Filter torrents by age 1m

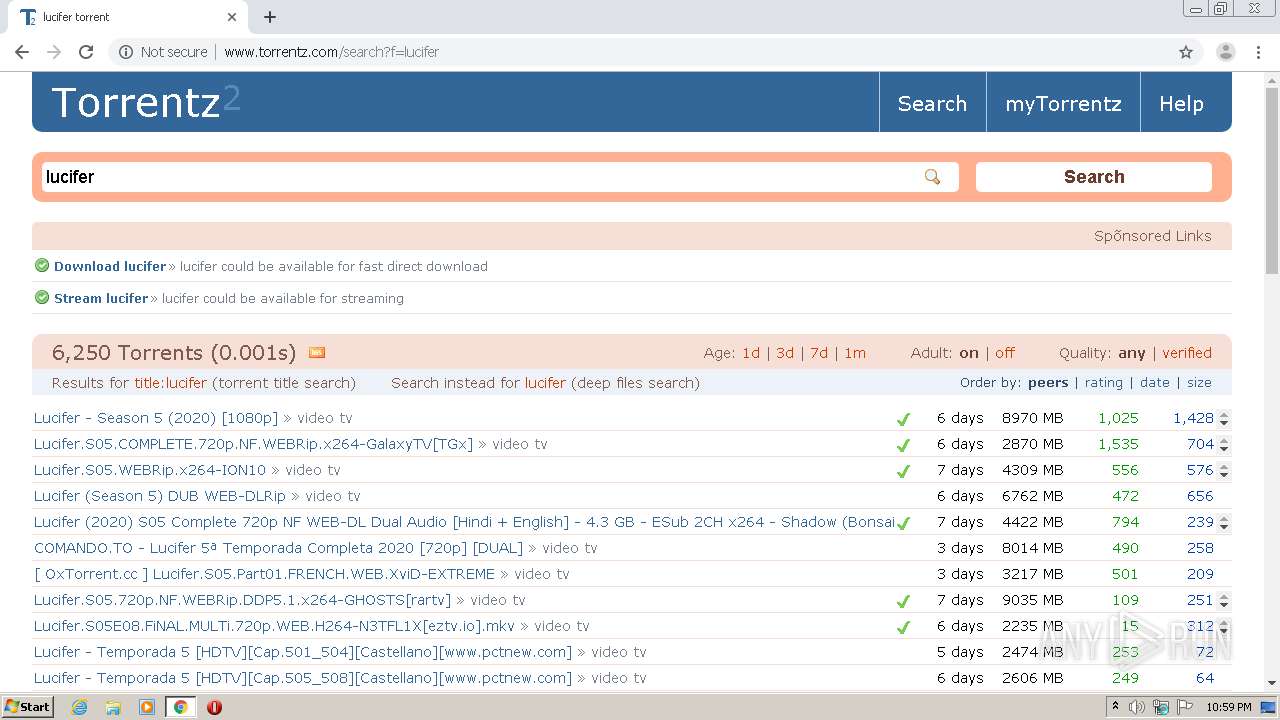[x=855, y=353]
